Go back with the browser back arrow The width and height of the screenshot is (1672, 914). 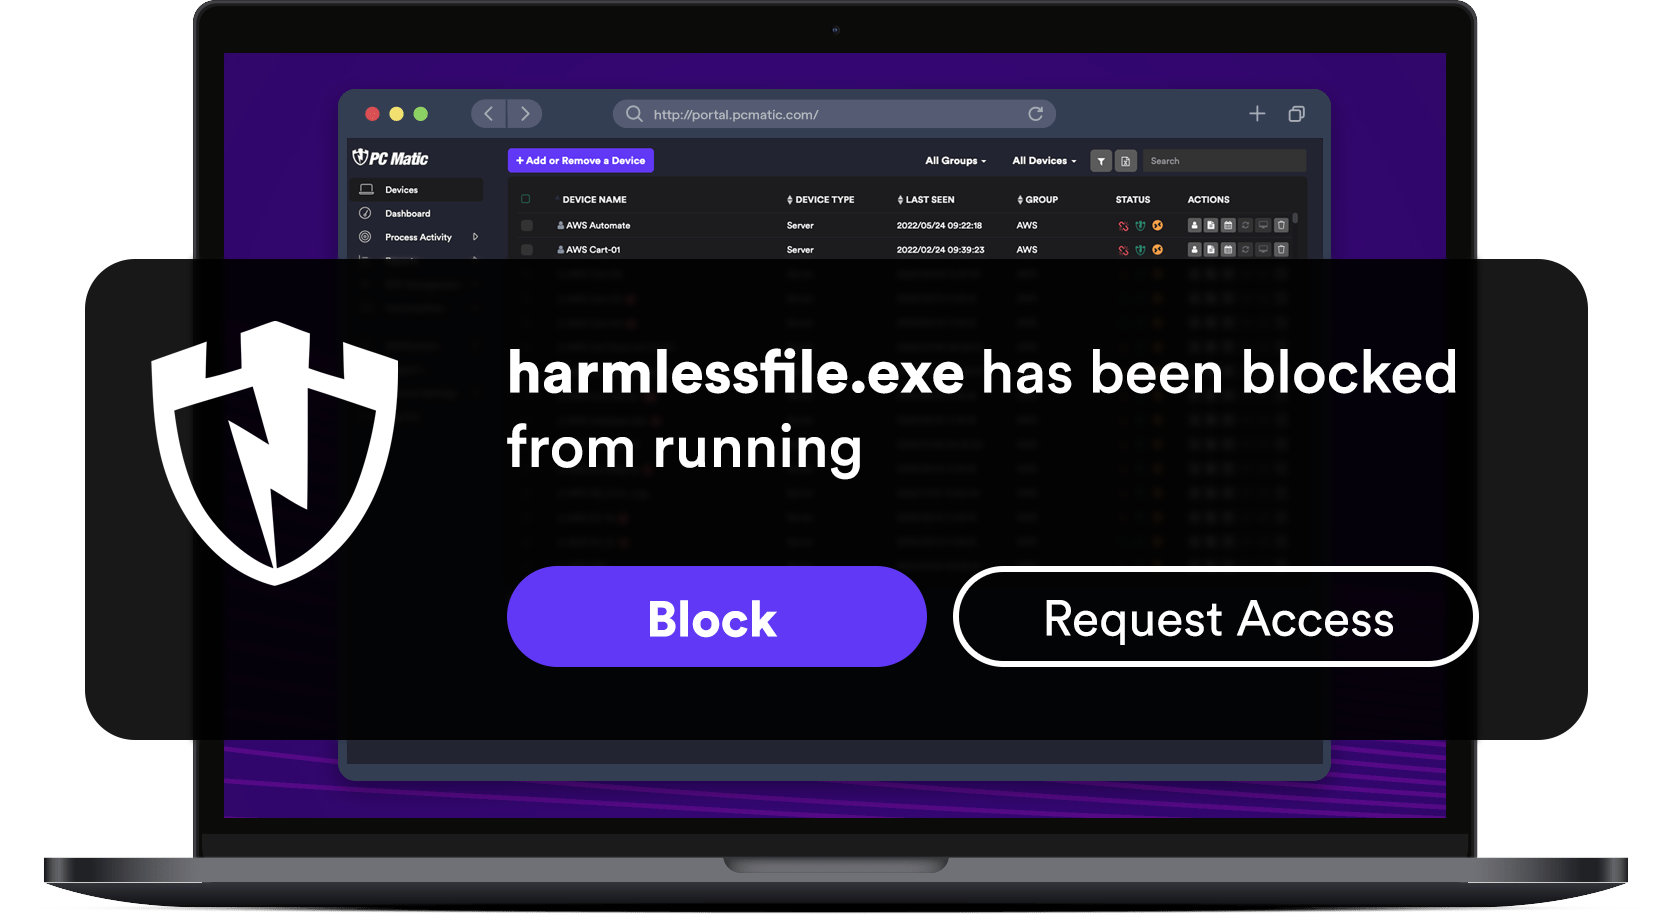pyautogui.click(x=489, y=114)
